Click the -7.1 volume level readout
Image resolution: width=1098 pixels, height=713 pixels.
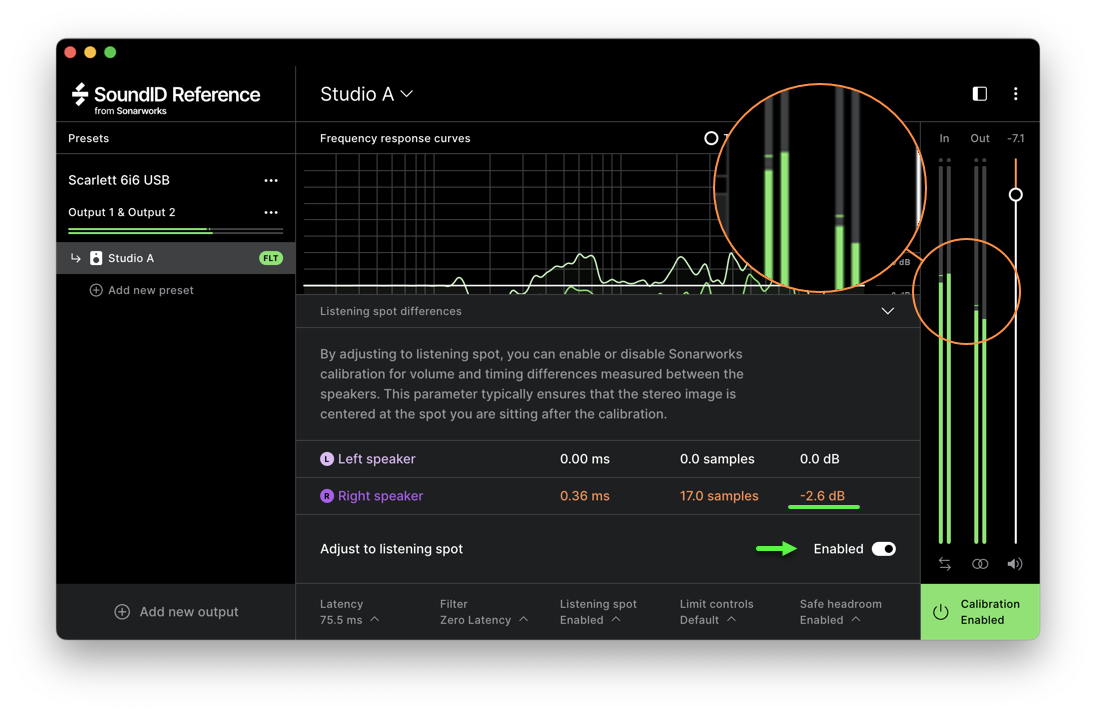pos(1015,139)
